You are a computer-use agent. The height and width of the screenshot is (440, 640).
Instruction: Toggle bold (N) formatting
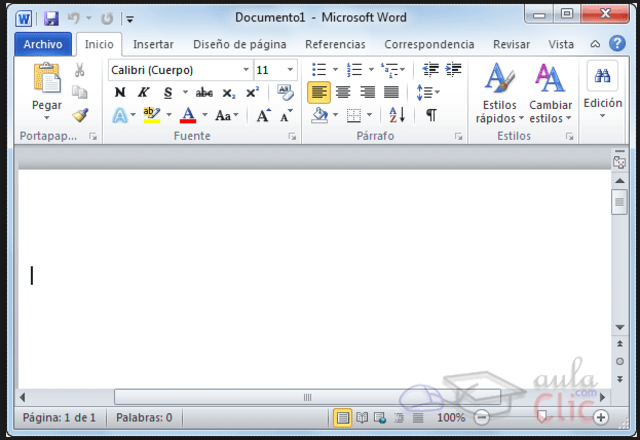[120, 92]
